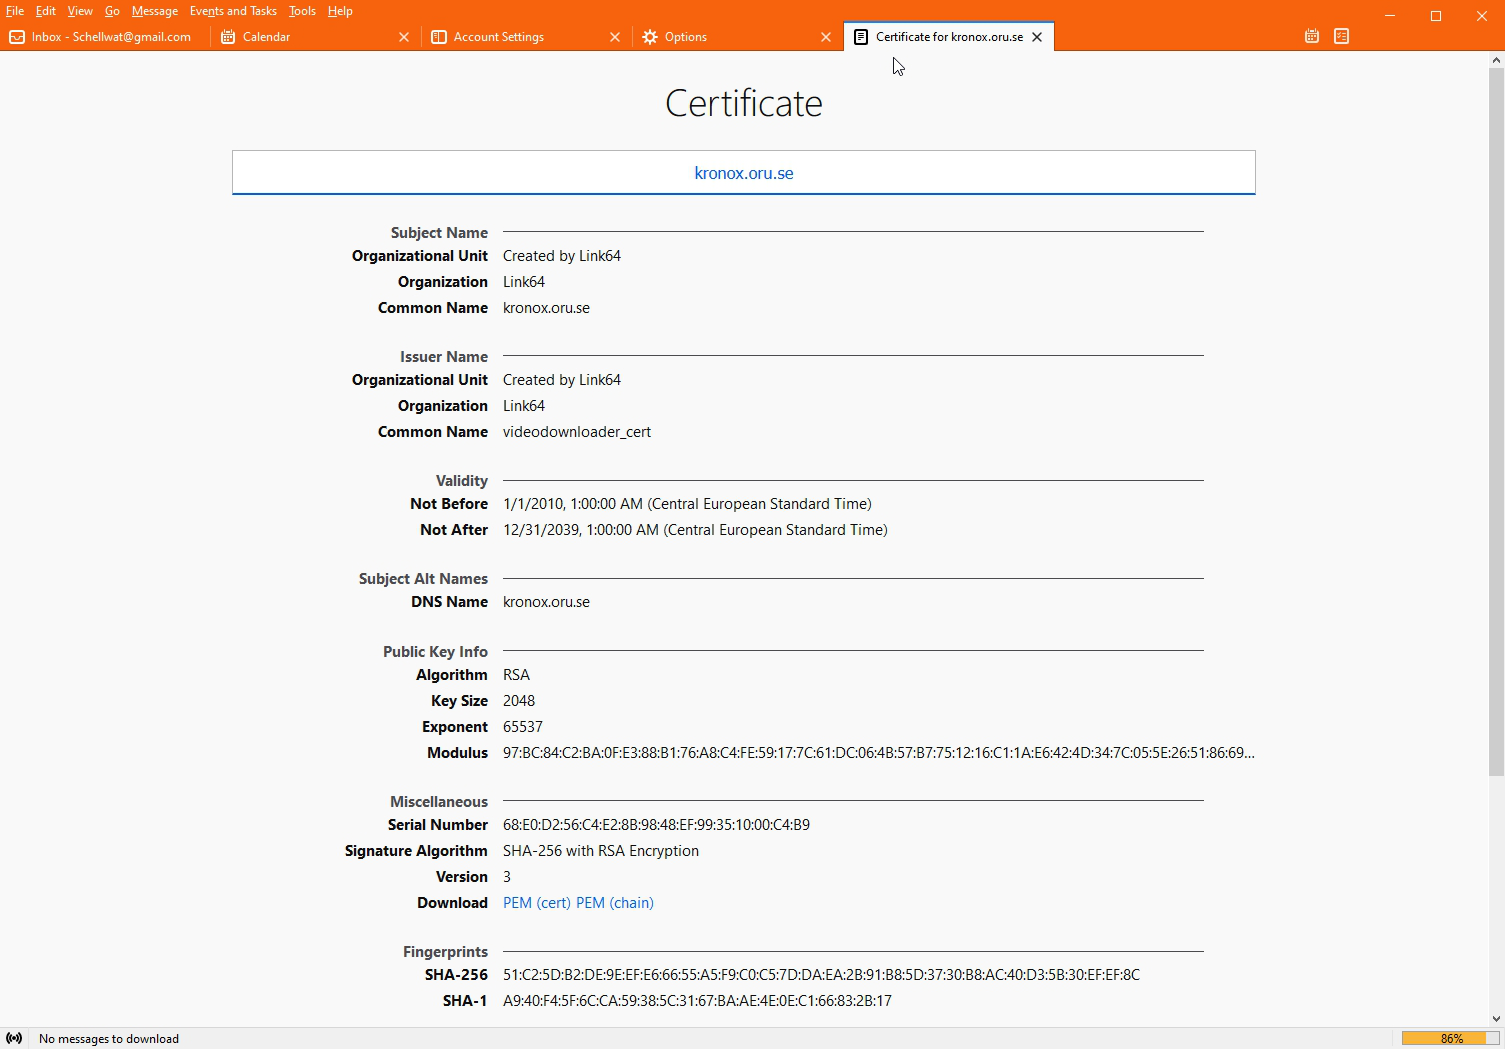This screenshot has width=1505, height=1049.
Task: Click the issuer common name videodownloader_cert
Action: click(x=577, y=432)
